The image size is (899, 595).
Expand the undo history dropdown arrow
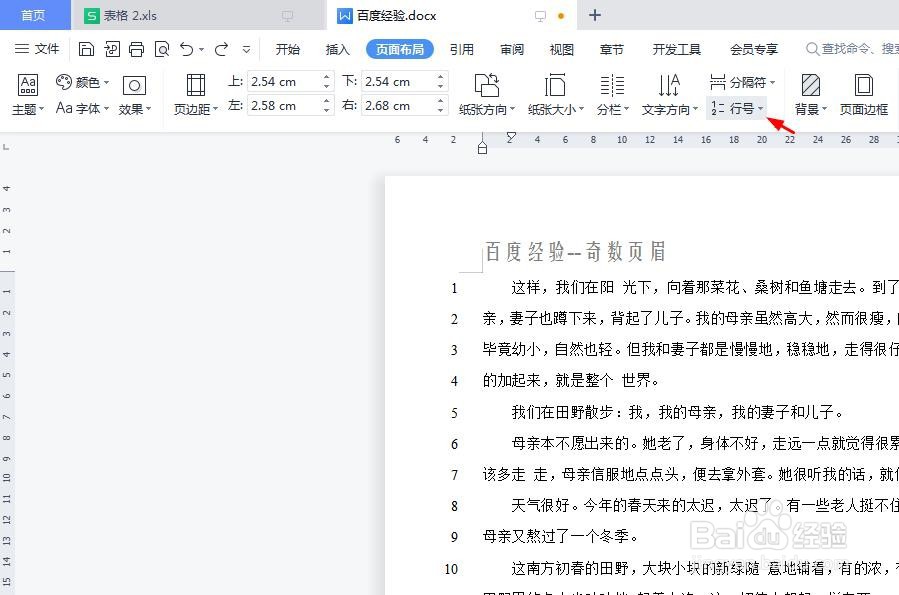coord(201,50)
